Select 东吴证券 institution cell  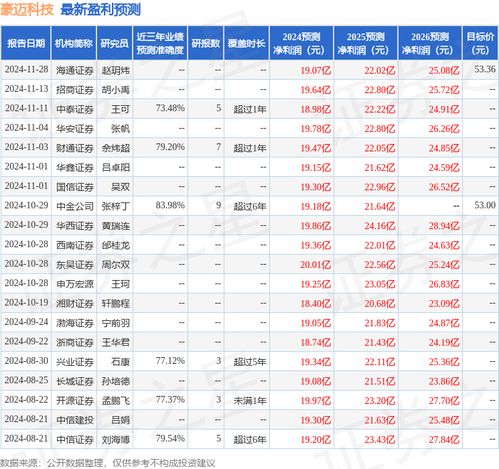coord(75,265)
